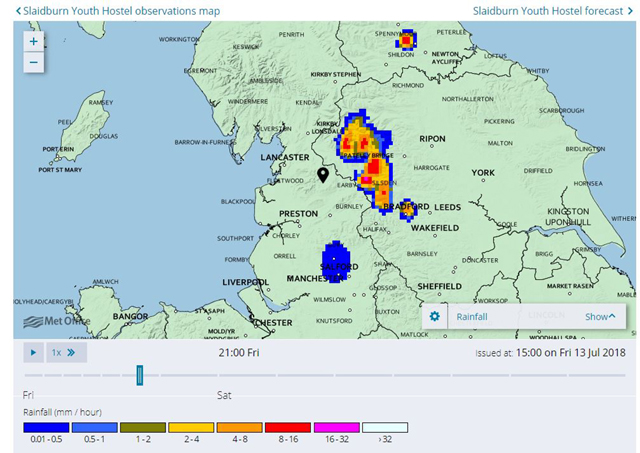Click the forward arrow by forecast link
The height and width of the screenshot is (453, 640).
(630, 11)
